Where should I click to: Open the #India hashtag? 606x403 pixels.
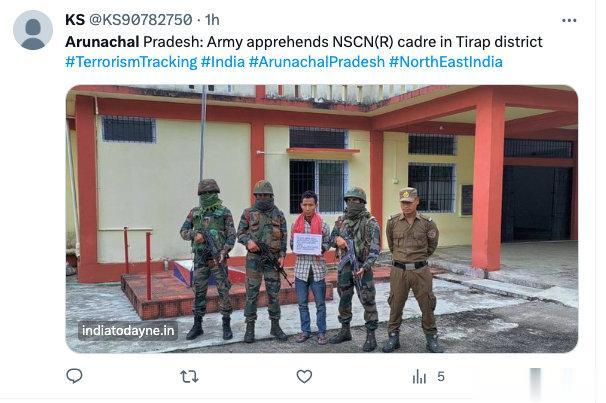223,62
